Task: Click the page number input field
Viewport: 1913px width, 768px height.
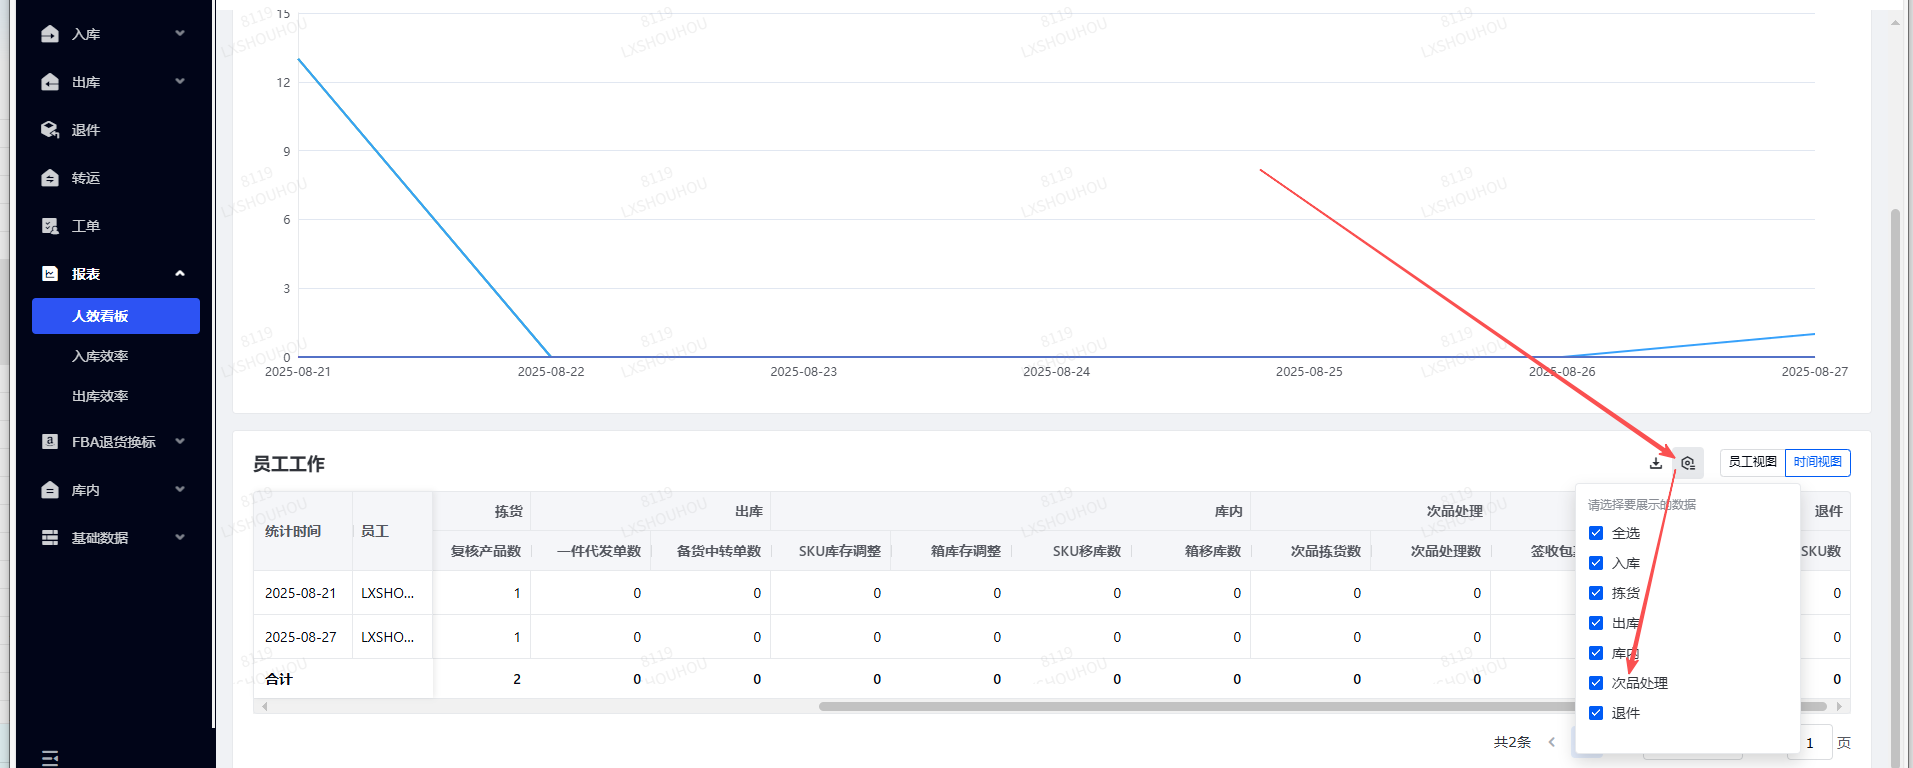Action: pos(1809,743)
